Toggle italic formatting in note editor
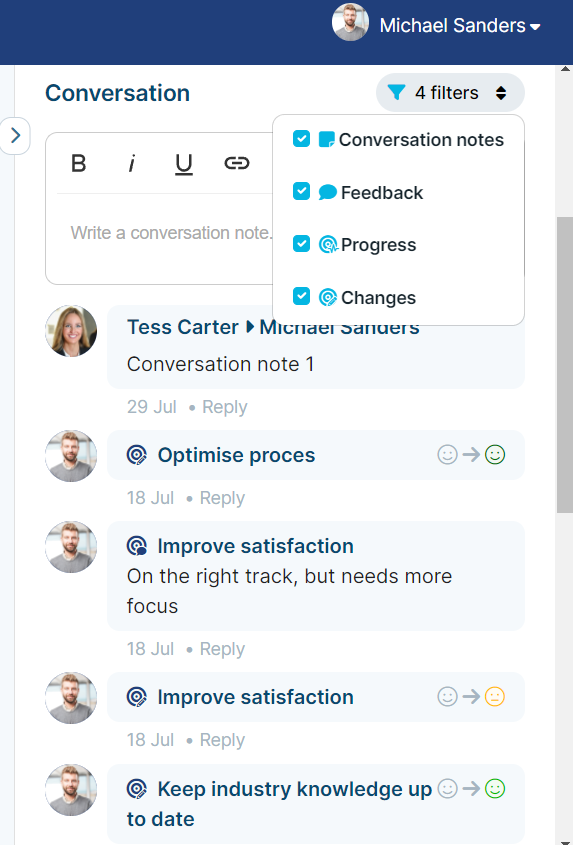This screenshot has width=573, height=845. [131, 163]
